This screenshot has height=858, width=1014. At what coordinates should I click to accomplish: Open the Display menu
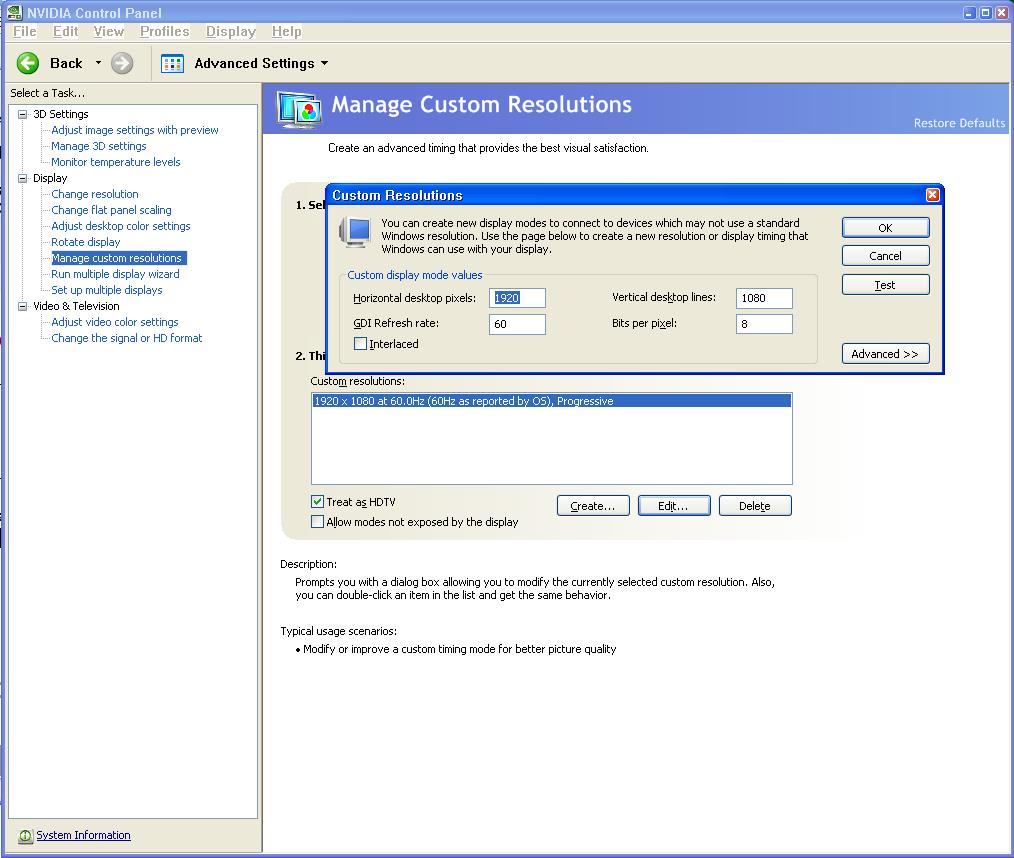(230, 31)
